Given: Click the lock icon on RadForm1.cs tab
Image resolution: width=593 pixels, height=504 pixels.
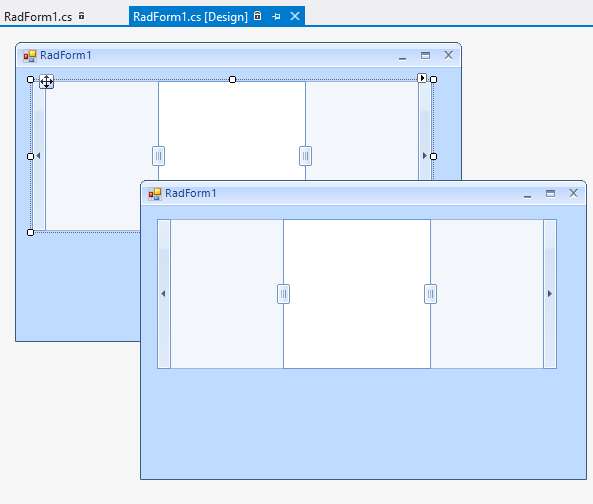Looking at the screenshot, I should [x=81, y=16].
